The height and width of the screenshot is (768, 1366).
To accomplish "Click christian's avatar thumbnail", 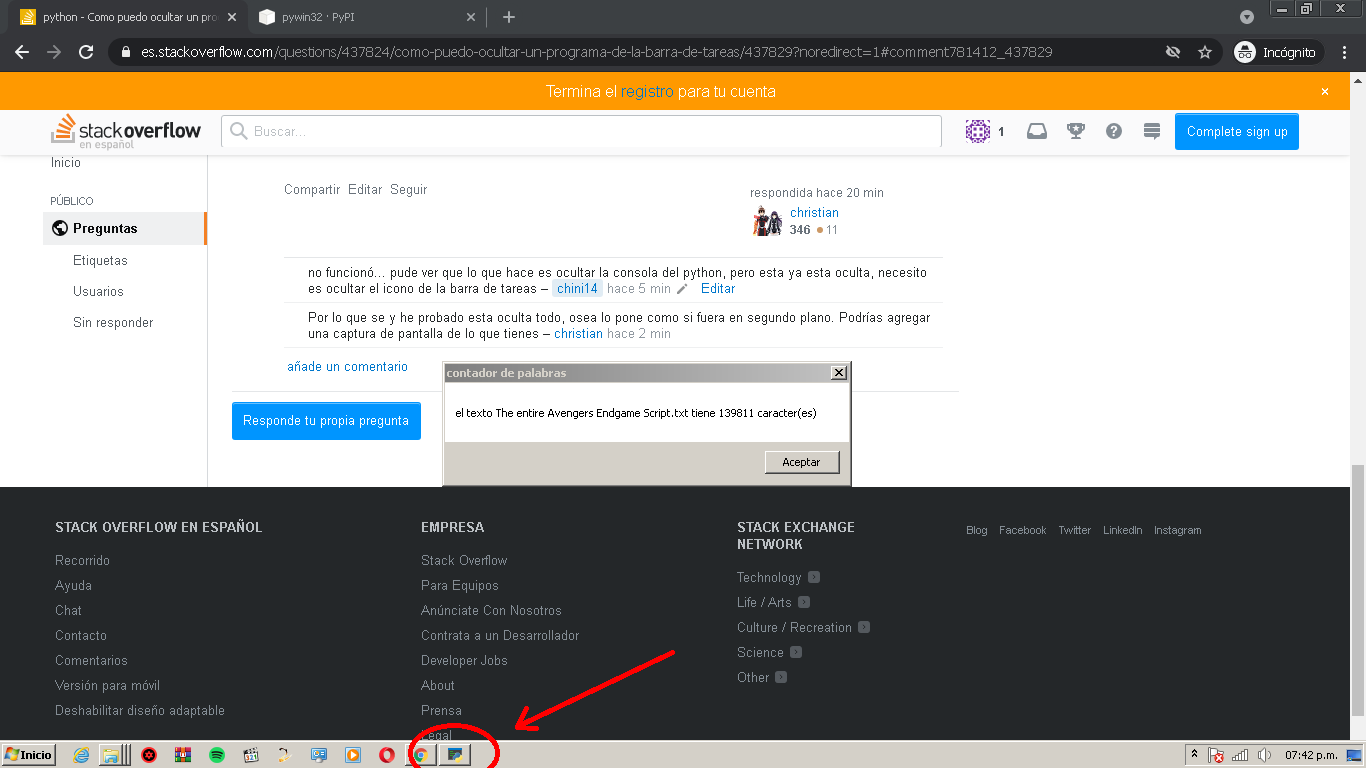I will point(767,220).
